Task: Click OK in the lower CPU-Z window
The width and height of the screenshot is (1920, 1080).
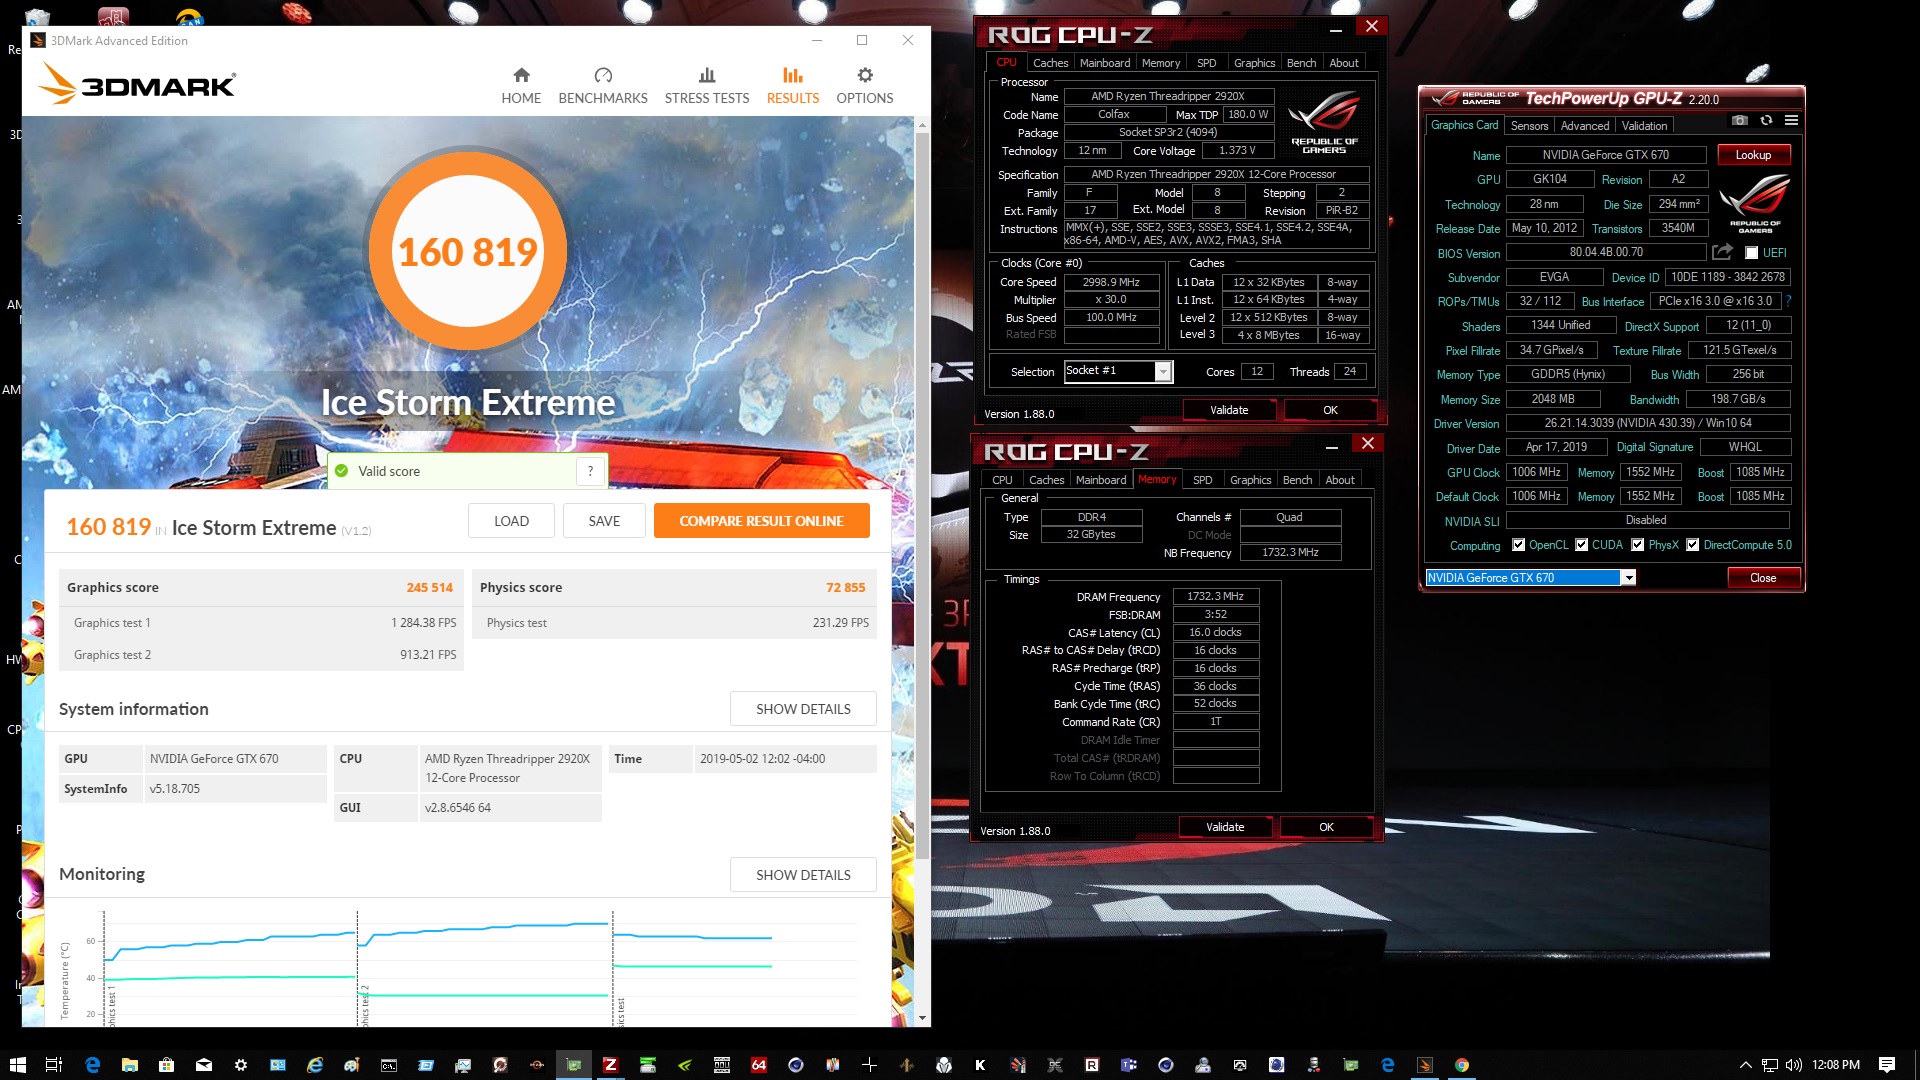Action: coord(1326,827)
